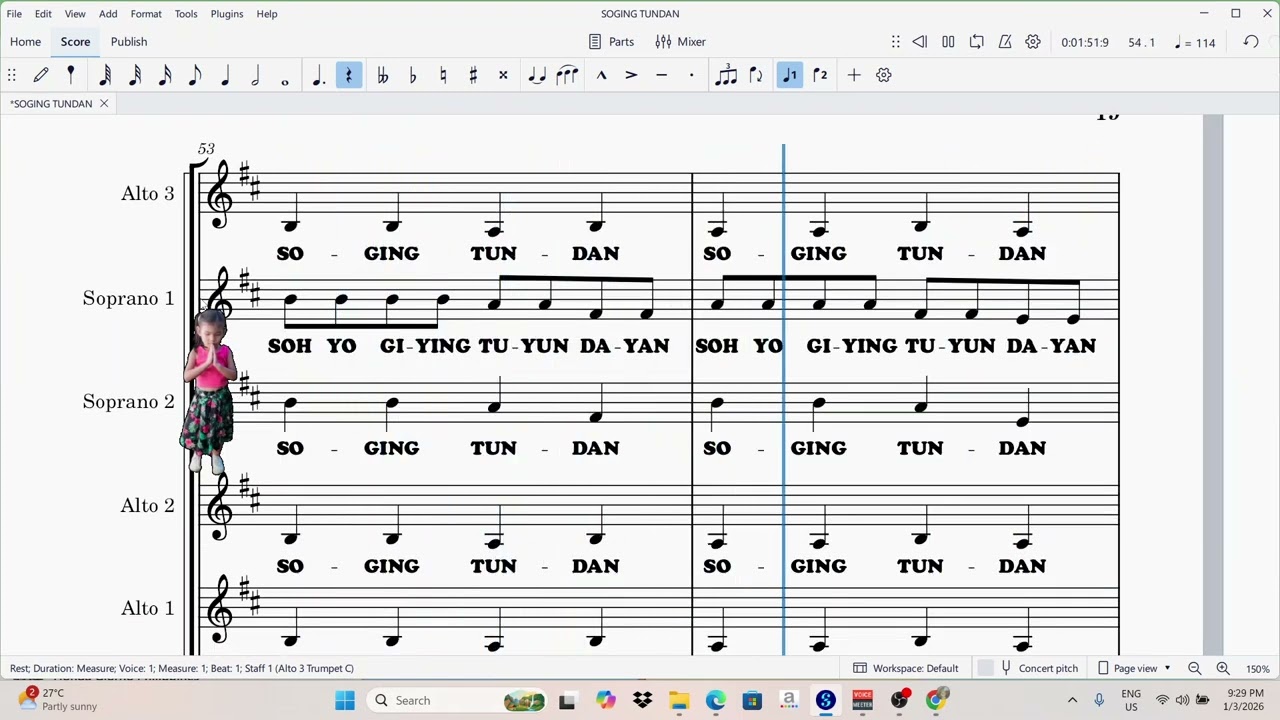The height and width of the screenshot is (720, 1280).
Task: Toggle note input pencil tool
Action: coord(41,75)
